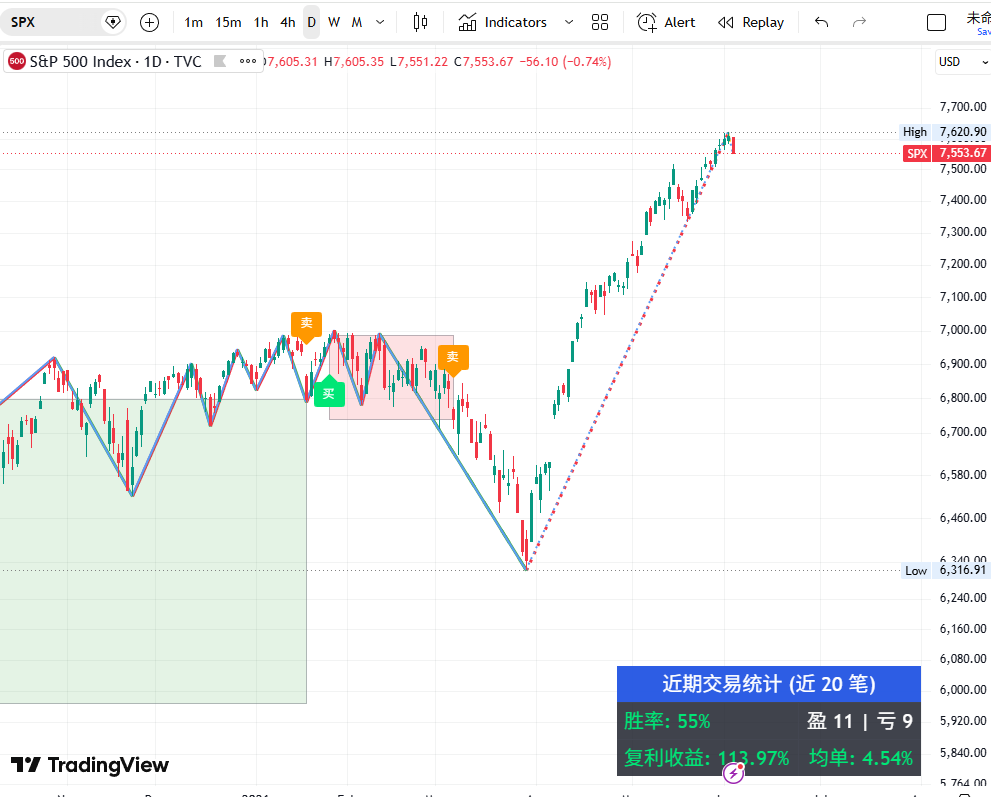Click the 7,000.00 price scale label
Screen dimensions: 991x797
click(963, 329)
